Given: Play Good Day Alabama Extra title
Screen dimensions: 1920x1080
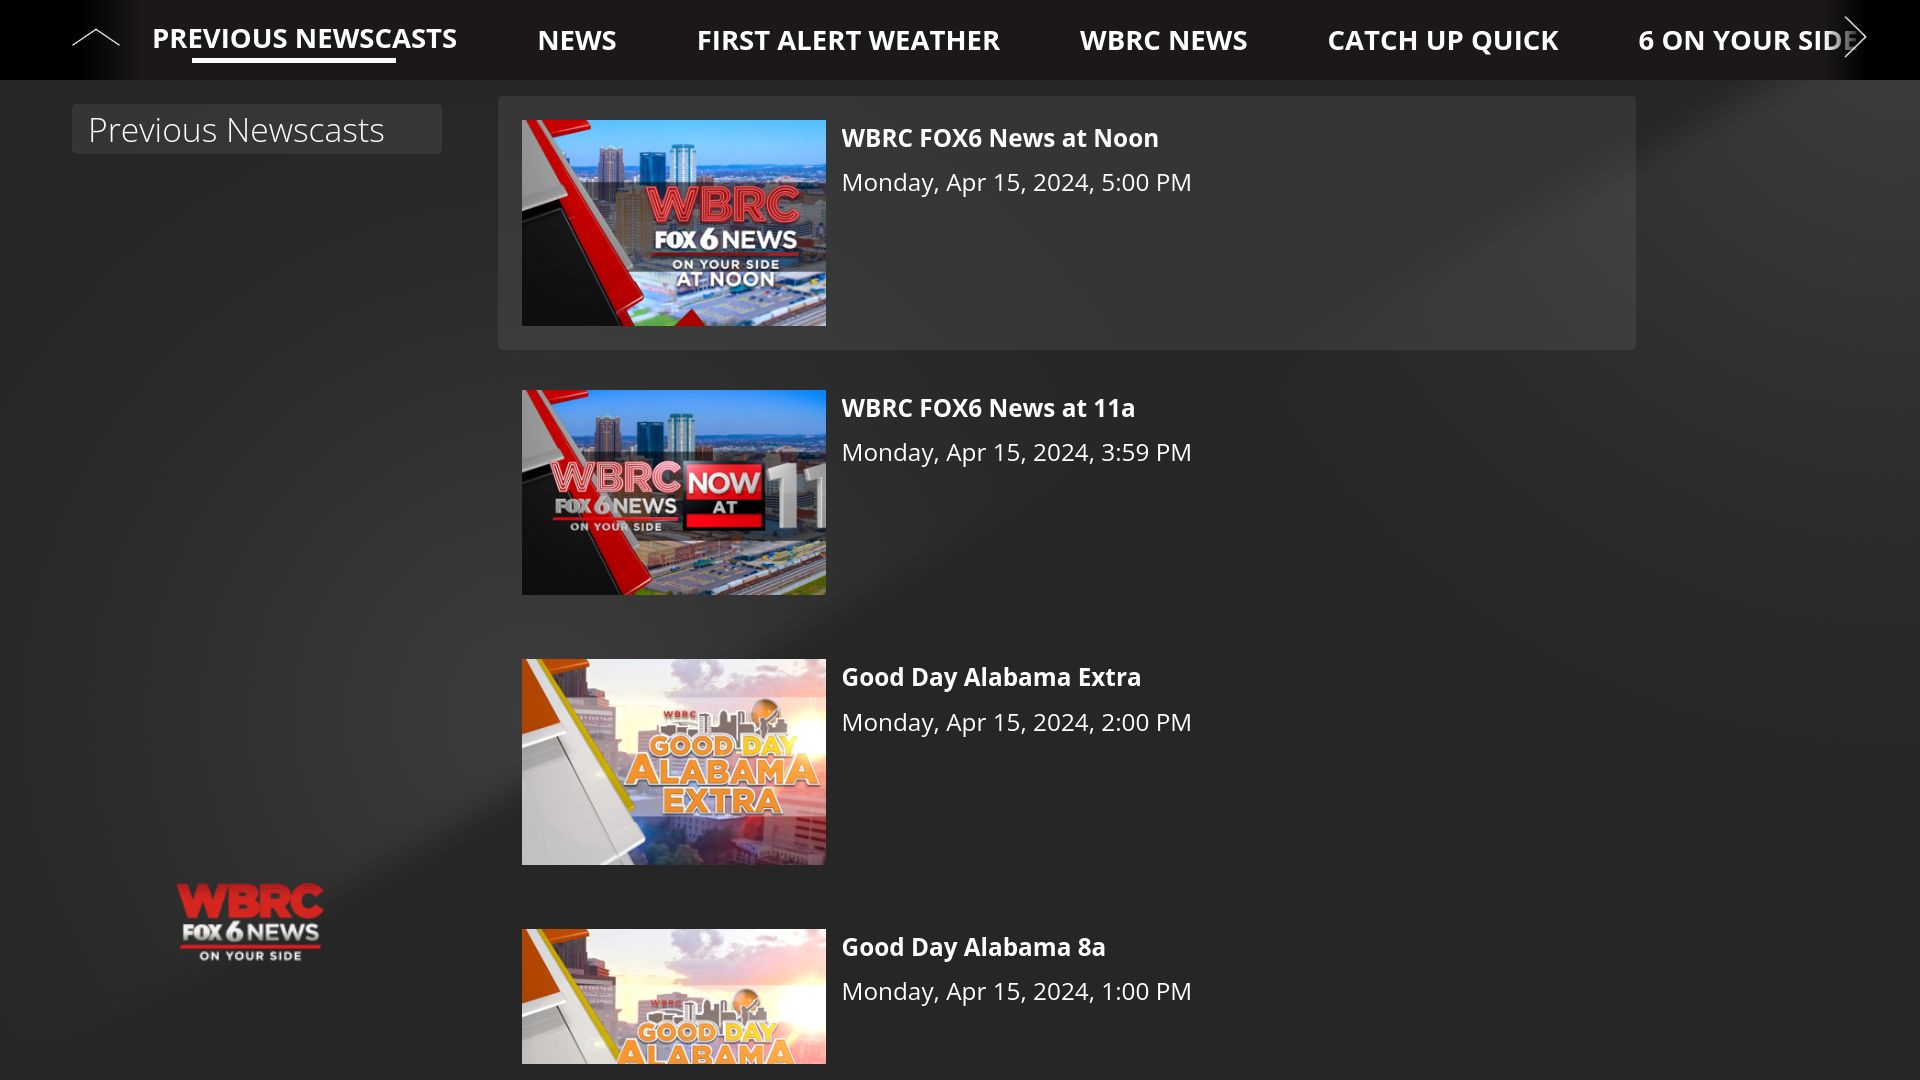Looking at the screenshot, I should coord(991,677).
